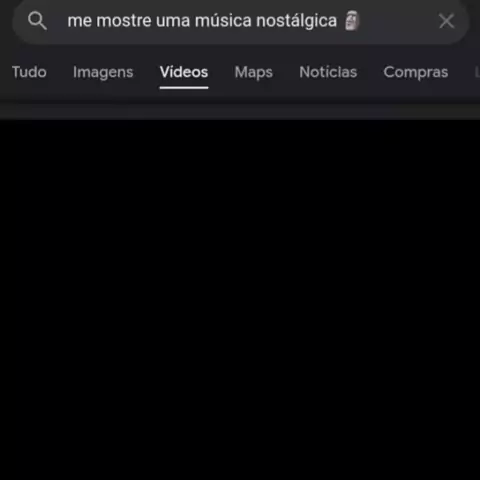
Task: Select the partially visible tab after Compras
Action: pyautogui.click(x=477, y=72)
